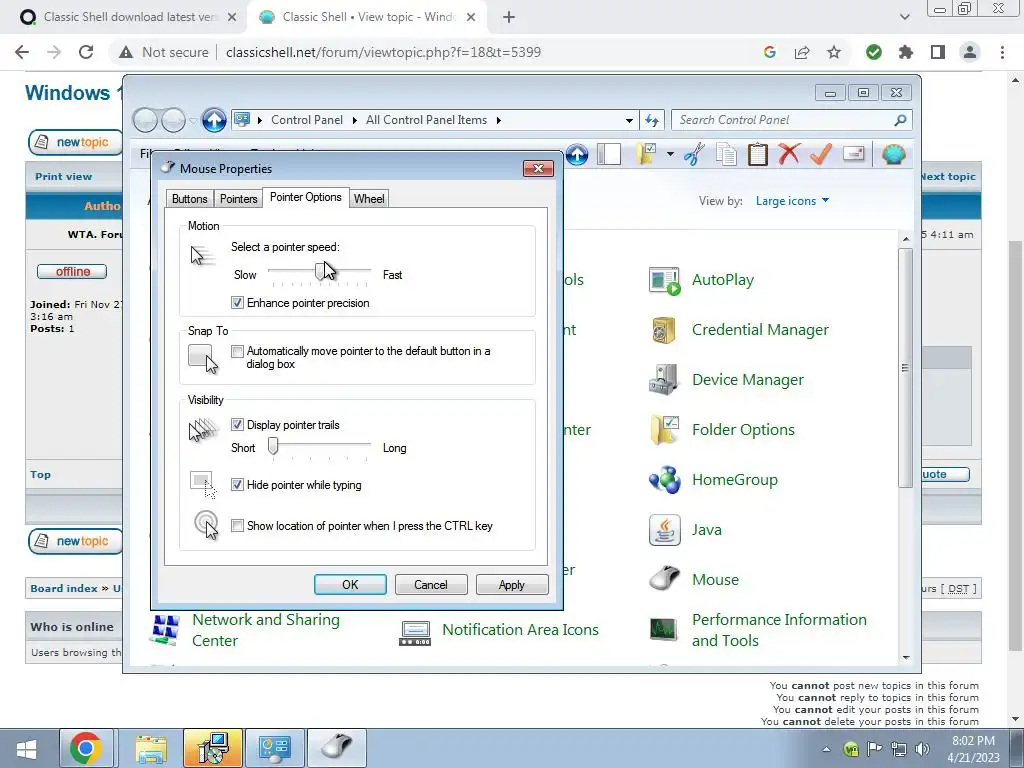This screenshot has width=1024, height=768.
Task: Click the Board index forum link
Action: 63,588
